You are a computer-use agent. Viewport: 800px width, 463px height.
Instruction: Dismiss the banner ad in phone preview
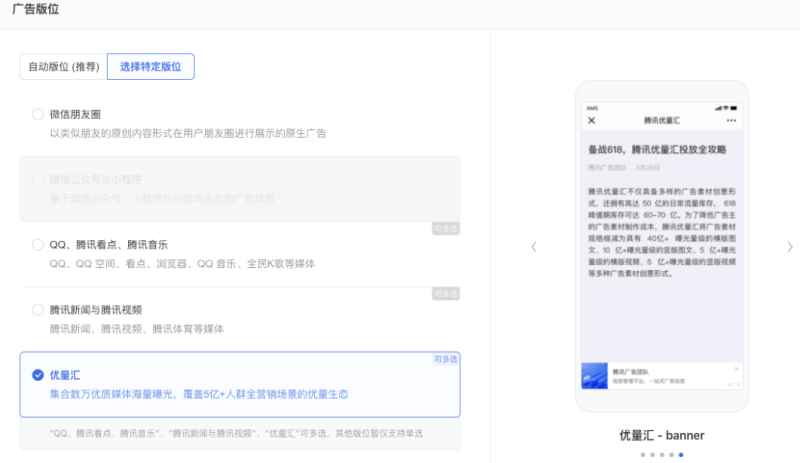coord(736,369)
